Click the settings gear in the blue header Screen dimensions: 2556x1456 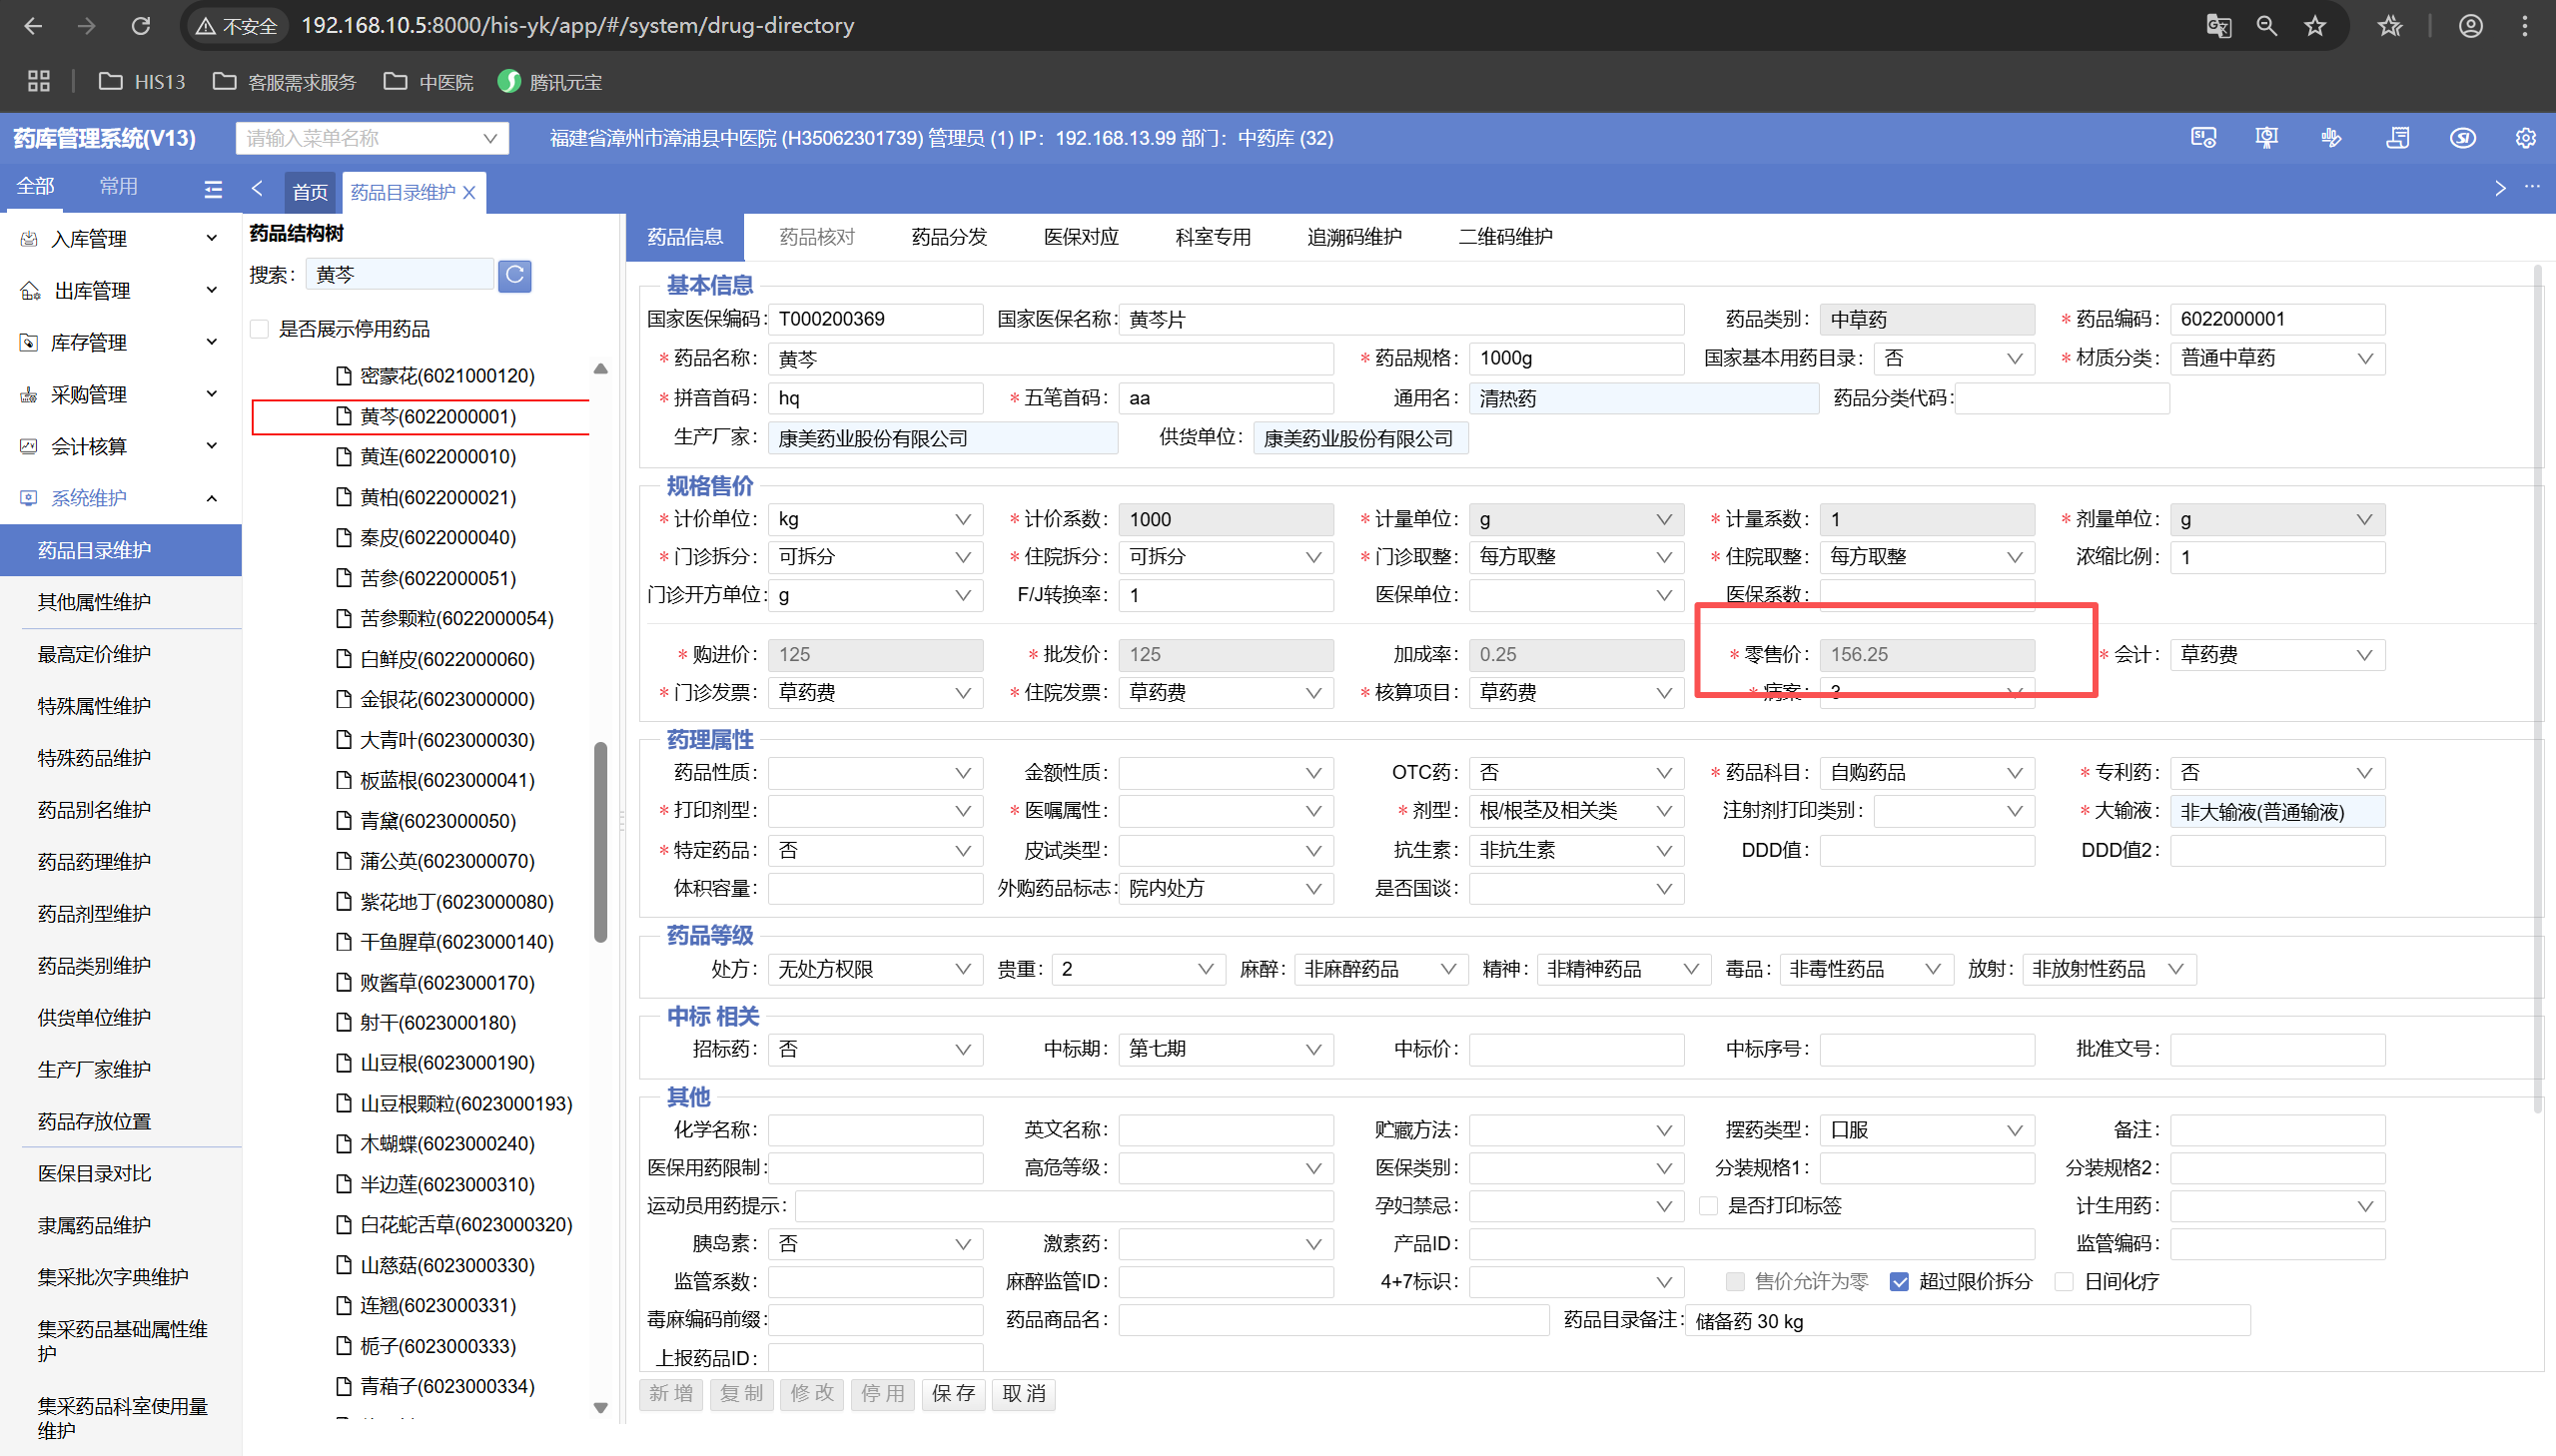point(2525,138)
